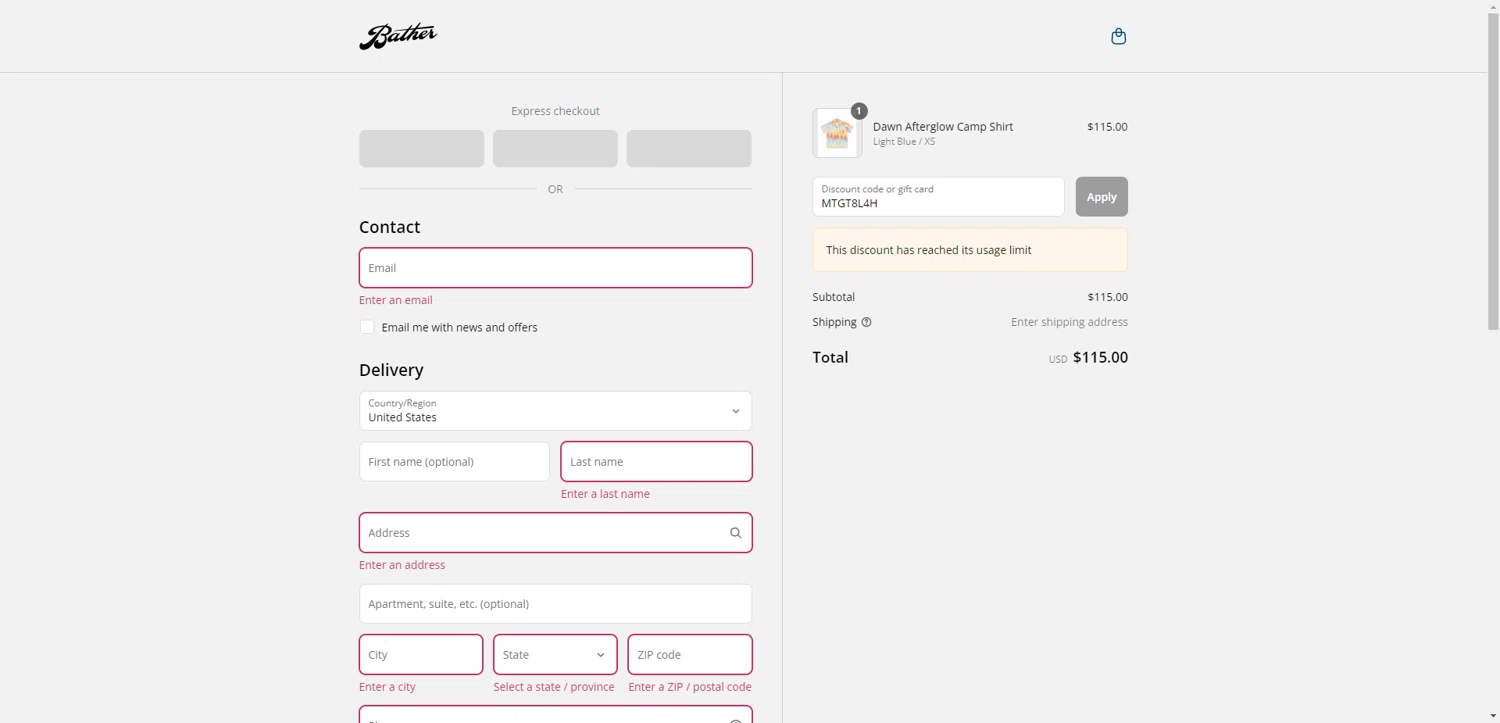Click the Delivery heading
This screenshot has height=723, width=1500.
tap(391, 370)
